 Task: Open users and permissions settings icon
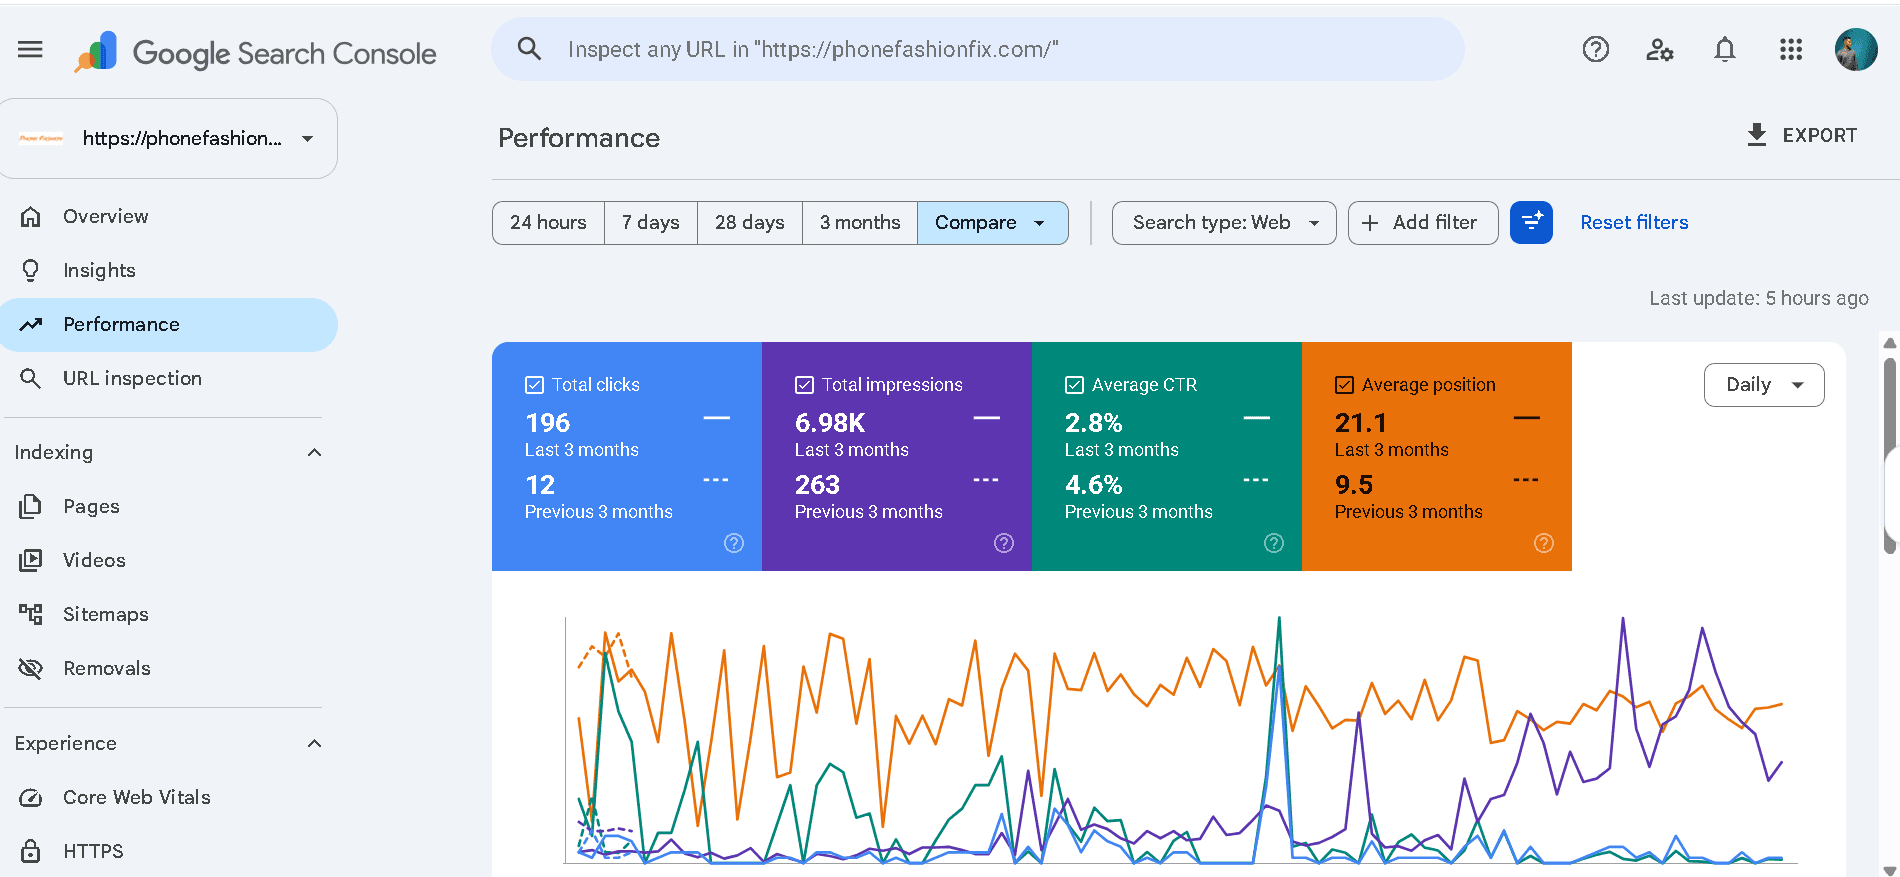1660,49
